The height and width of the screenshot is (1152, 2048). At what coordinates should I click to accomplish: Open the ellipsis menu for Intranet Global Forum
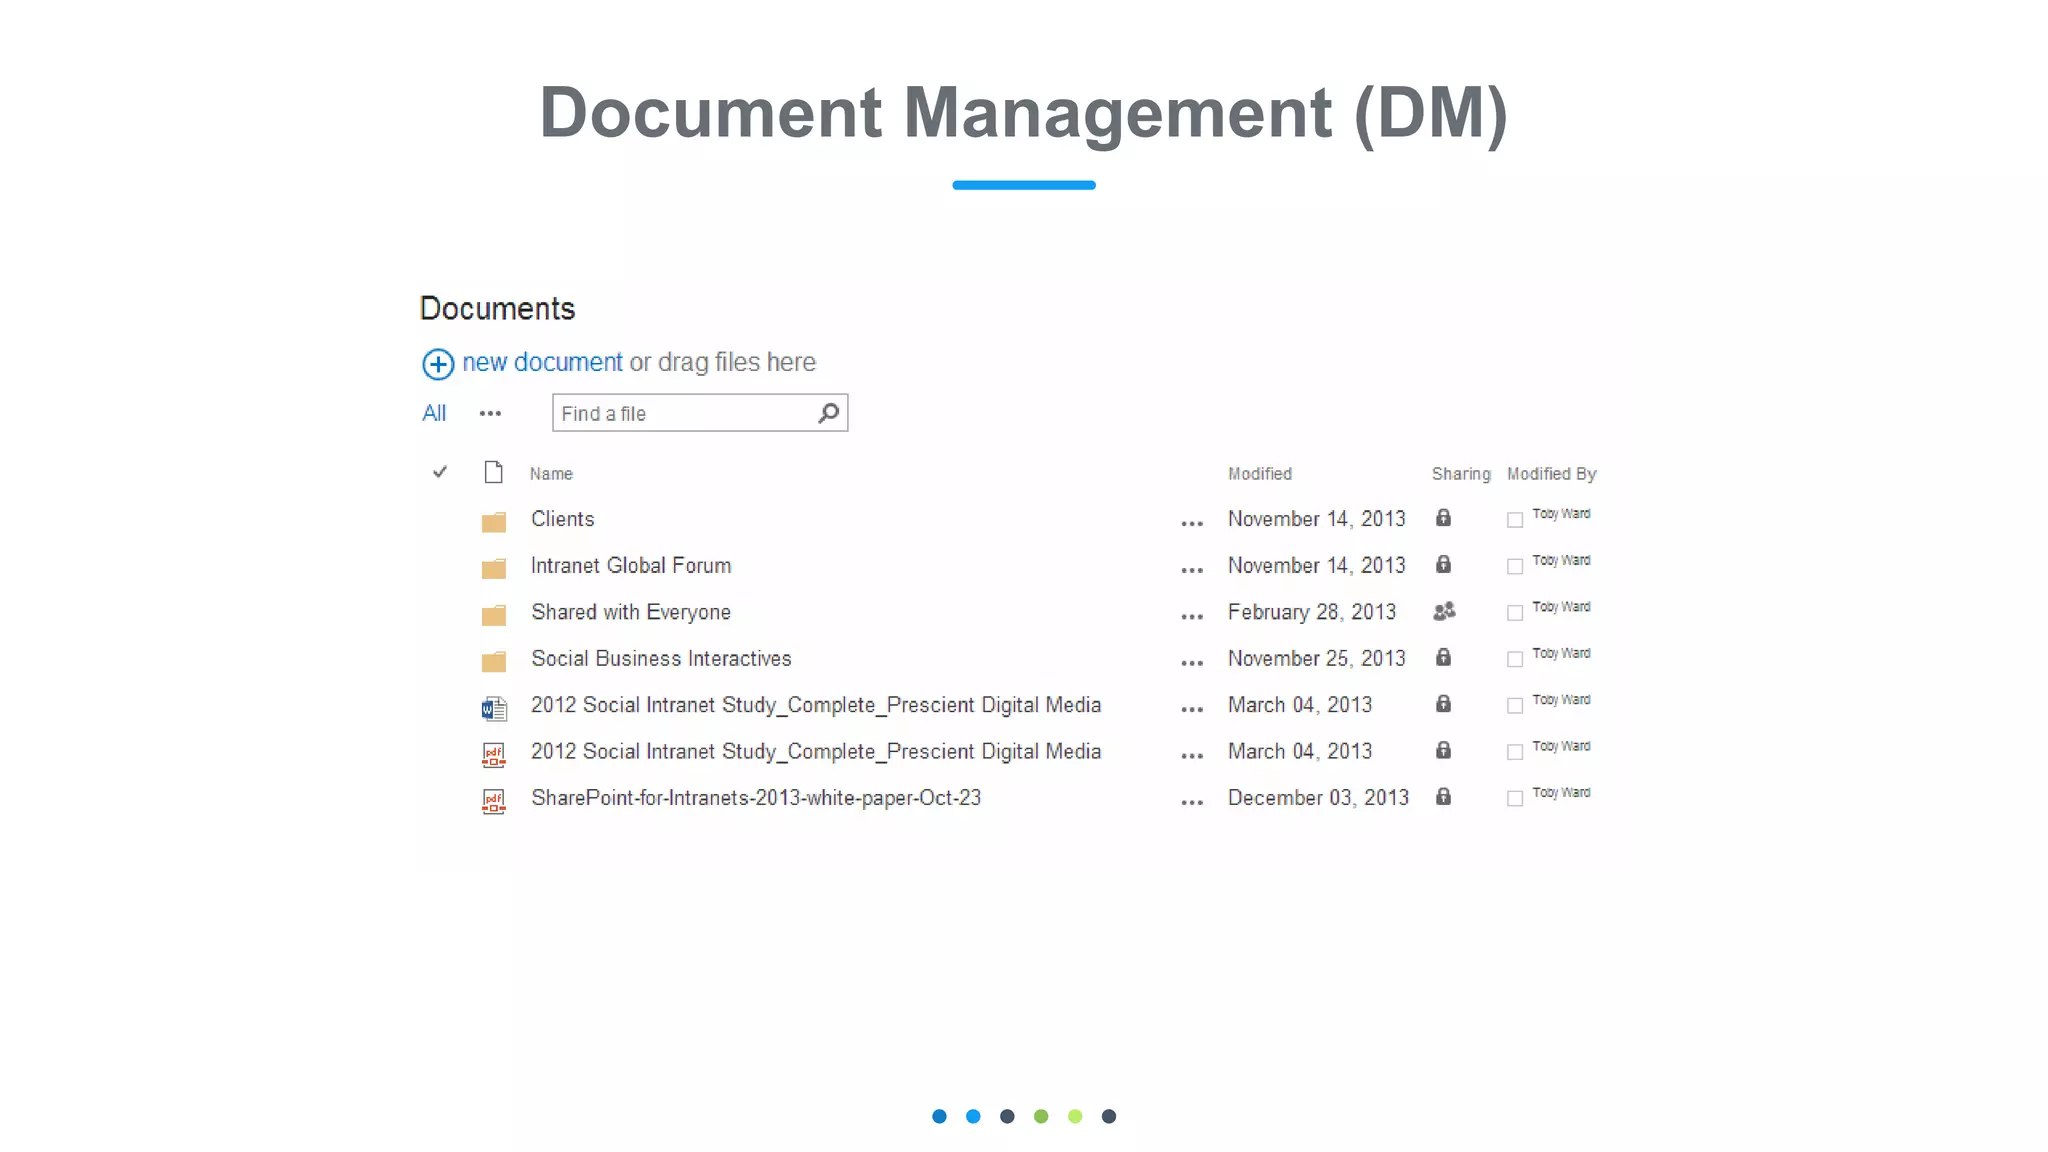[1192, 570]
